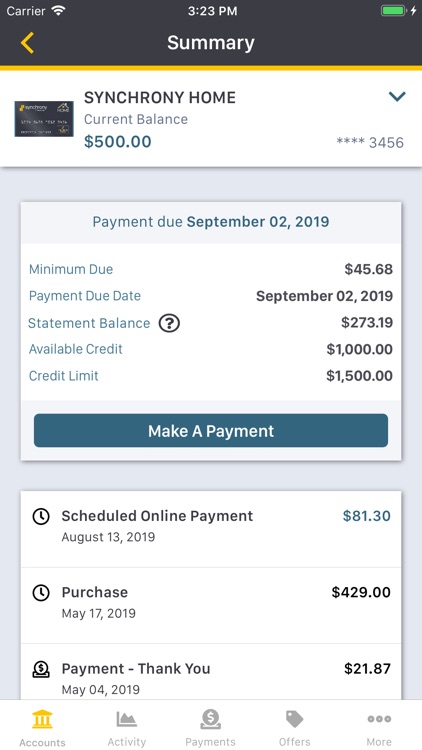Select the Synchrony Home card image

point(44,119)
